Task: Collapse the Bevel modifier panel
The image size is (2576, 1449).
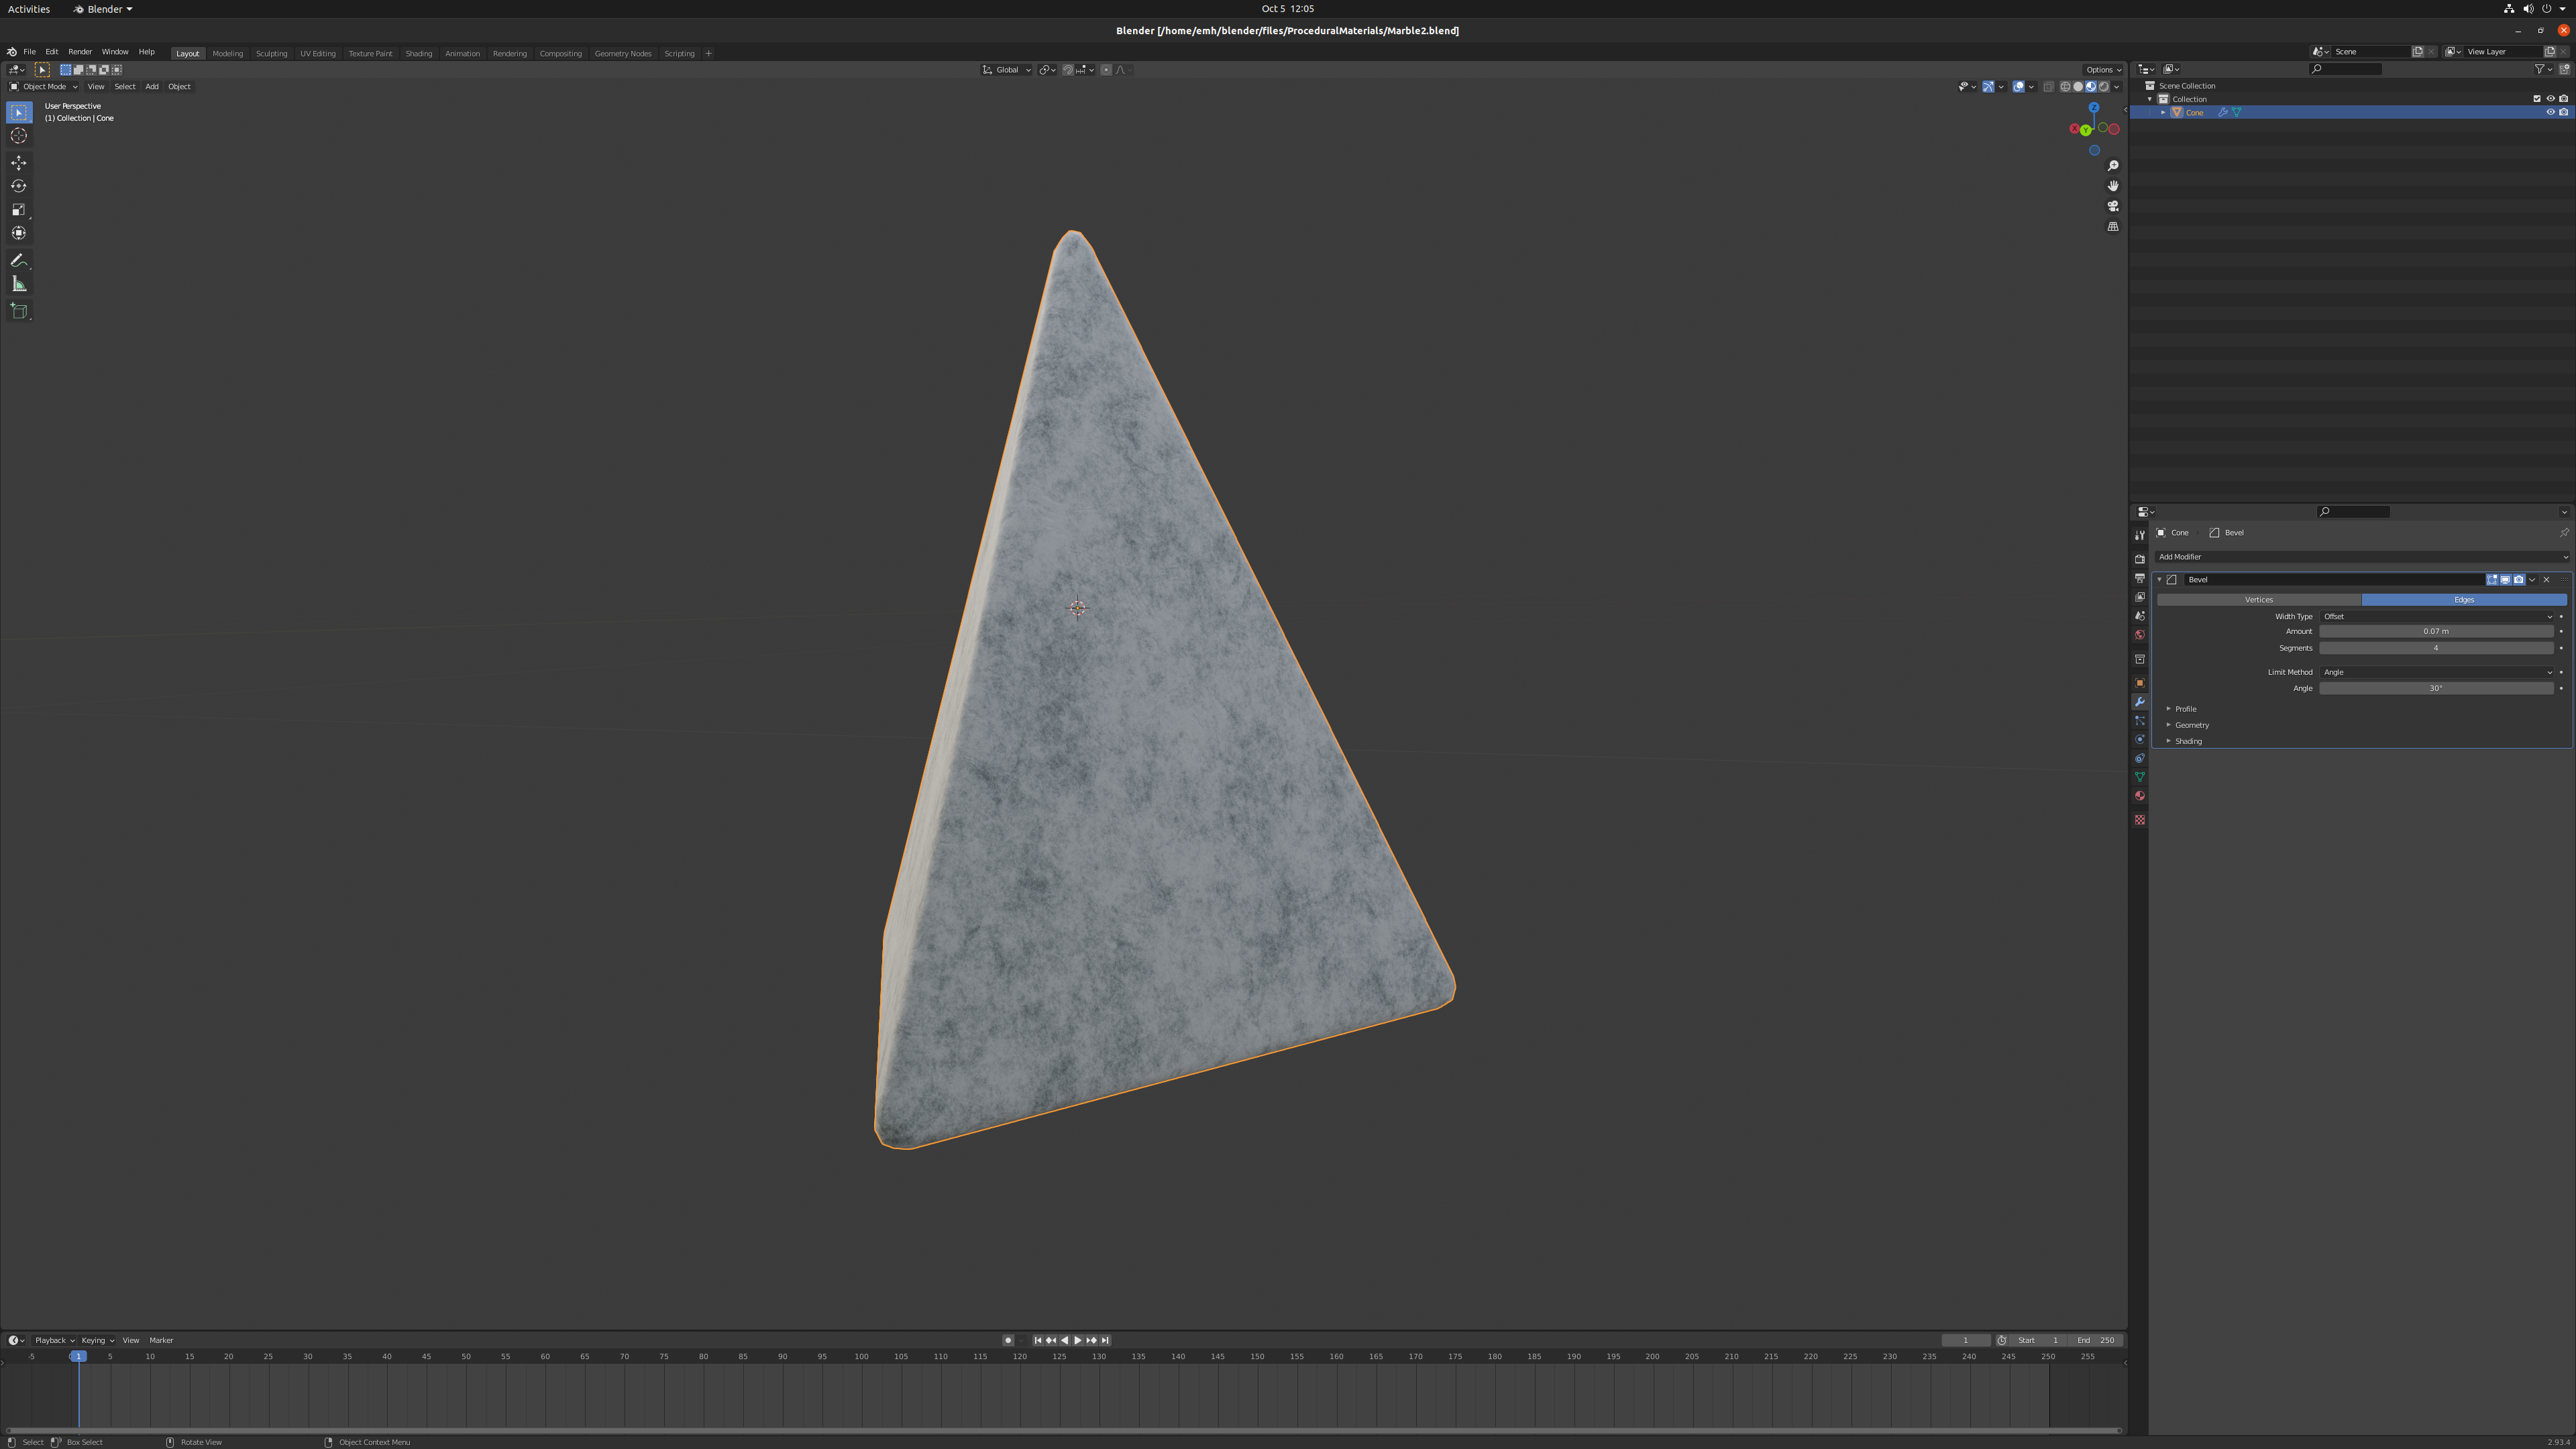Action: click(x=2160, y=580)
